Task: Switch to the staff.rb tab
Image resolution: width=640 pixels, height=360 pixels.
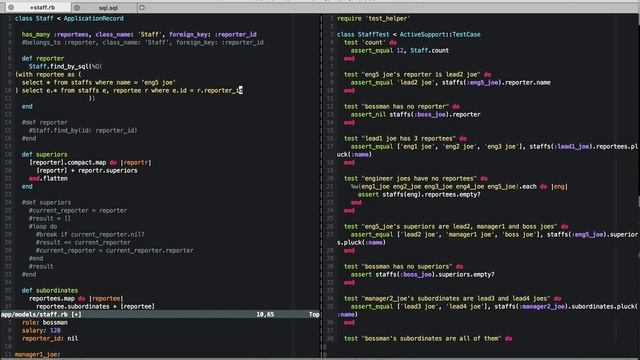Action: (42, 7)
